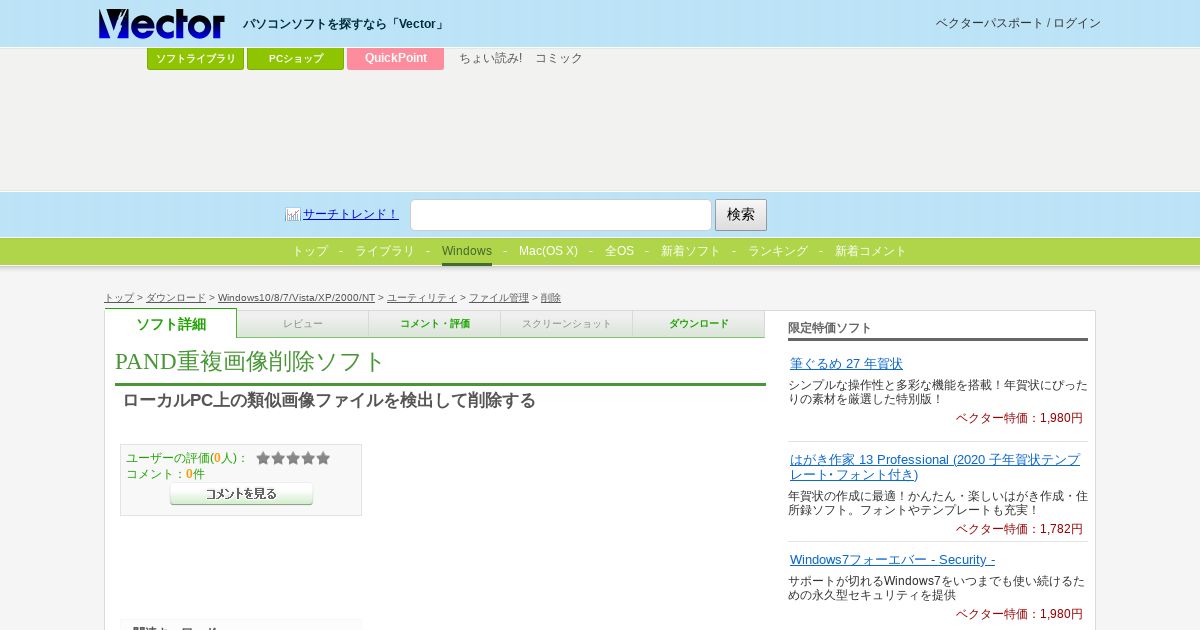Click ベクター特価：1,782円 price text
1200x630 pixels.
click(x=1019, y=529)
